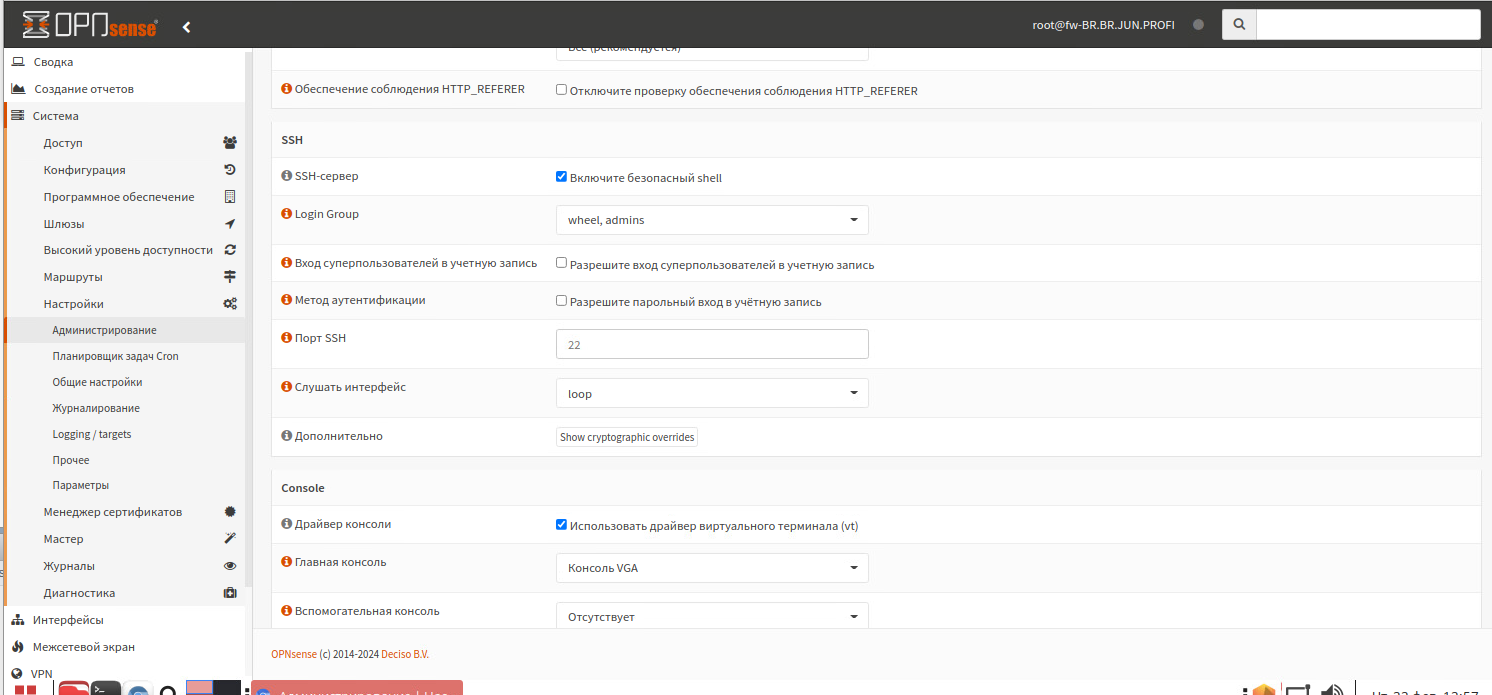Click the history icon beside Конфигурация

point(230,170)
